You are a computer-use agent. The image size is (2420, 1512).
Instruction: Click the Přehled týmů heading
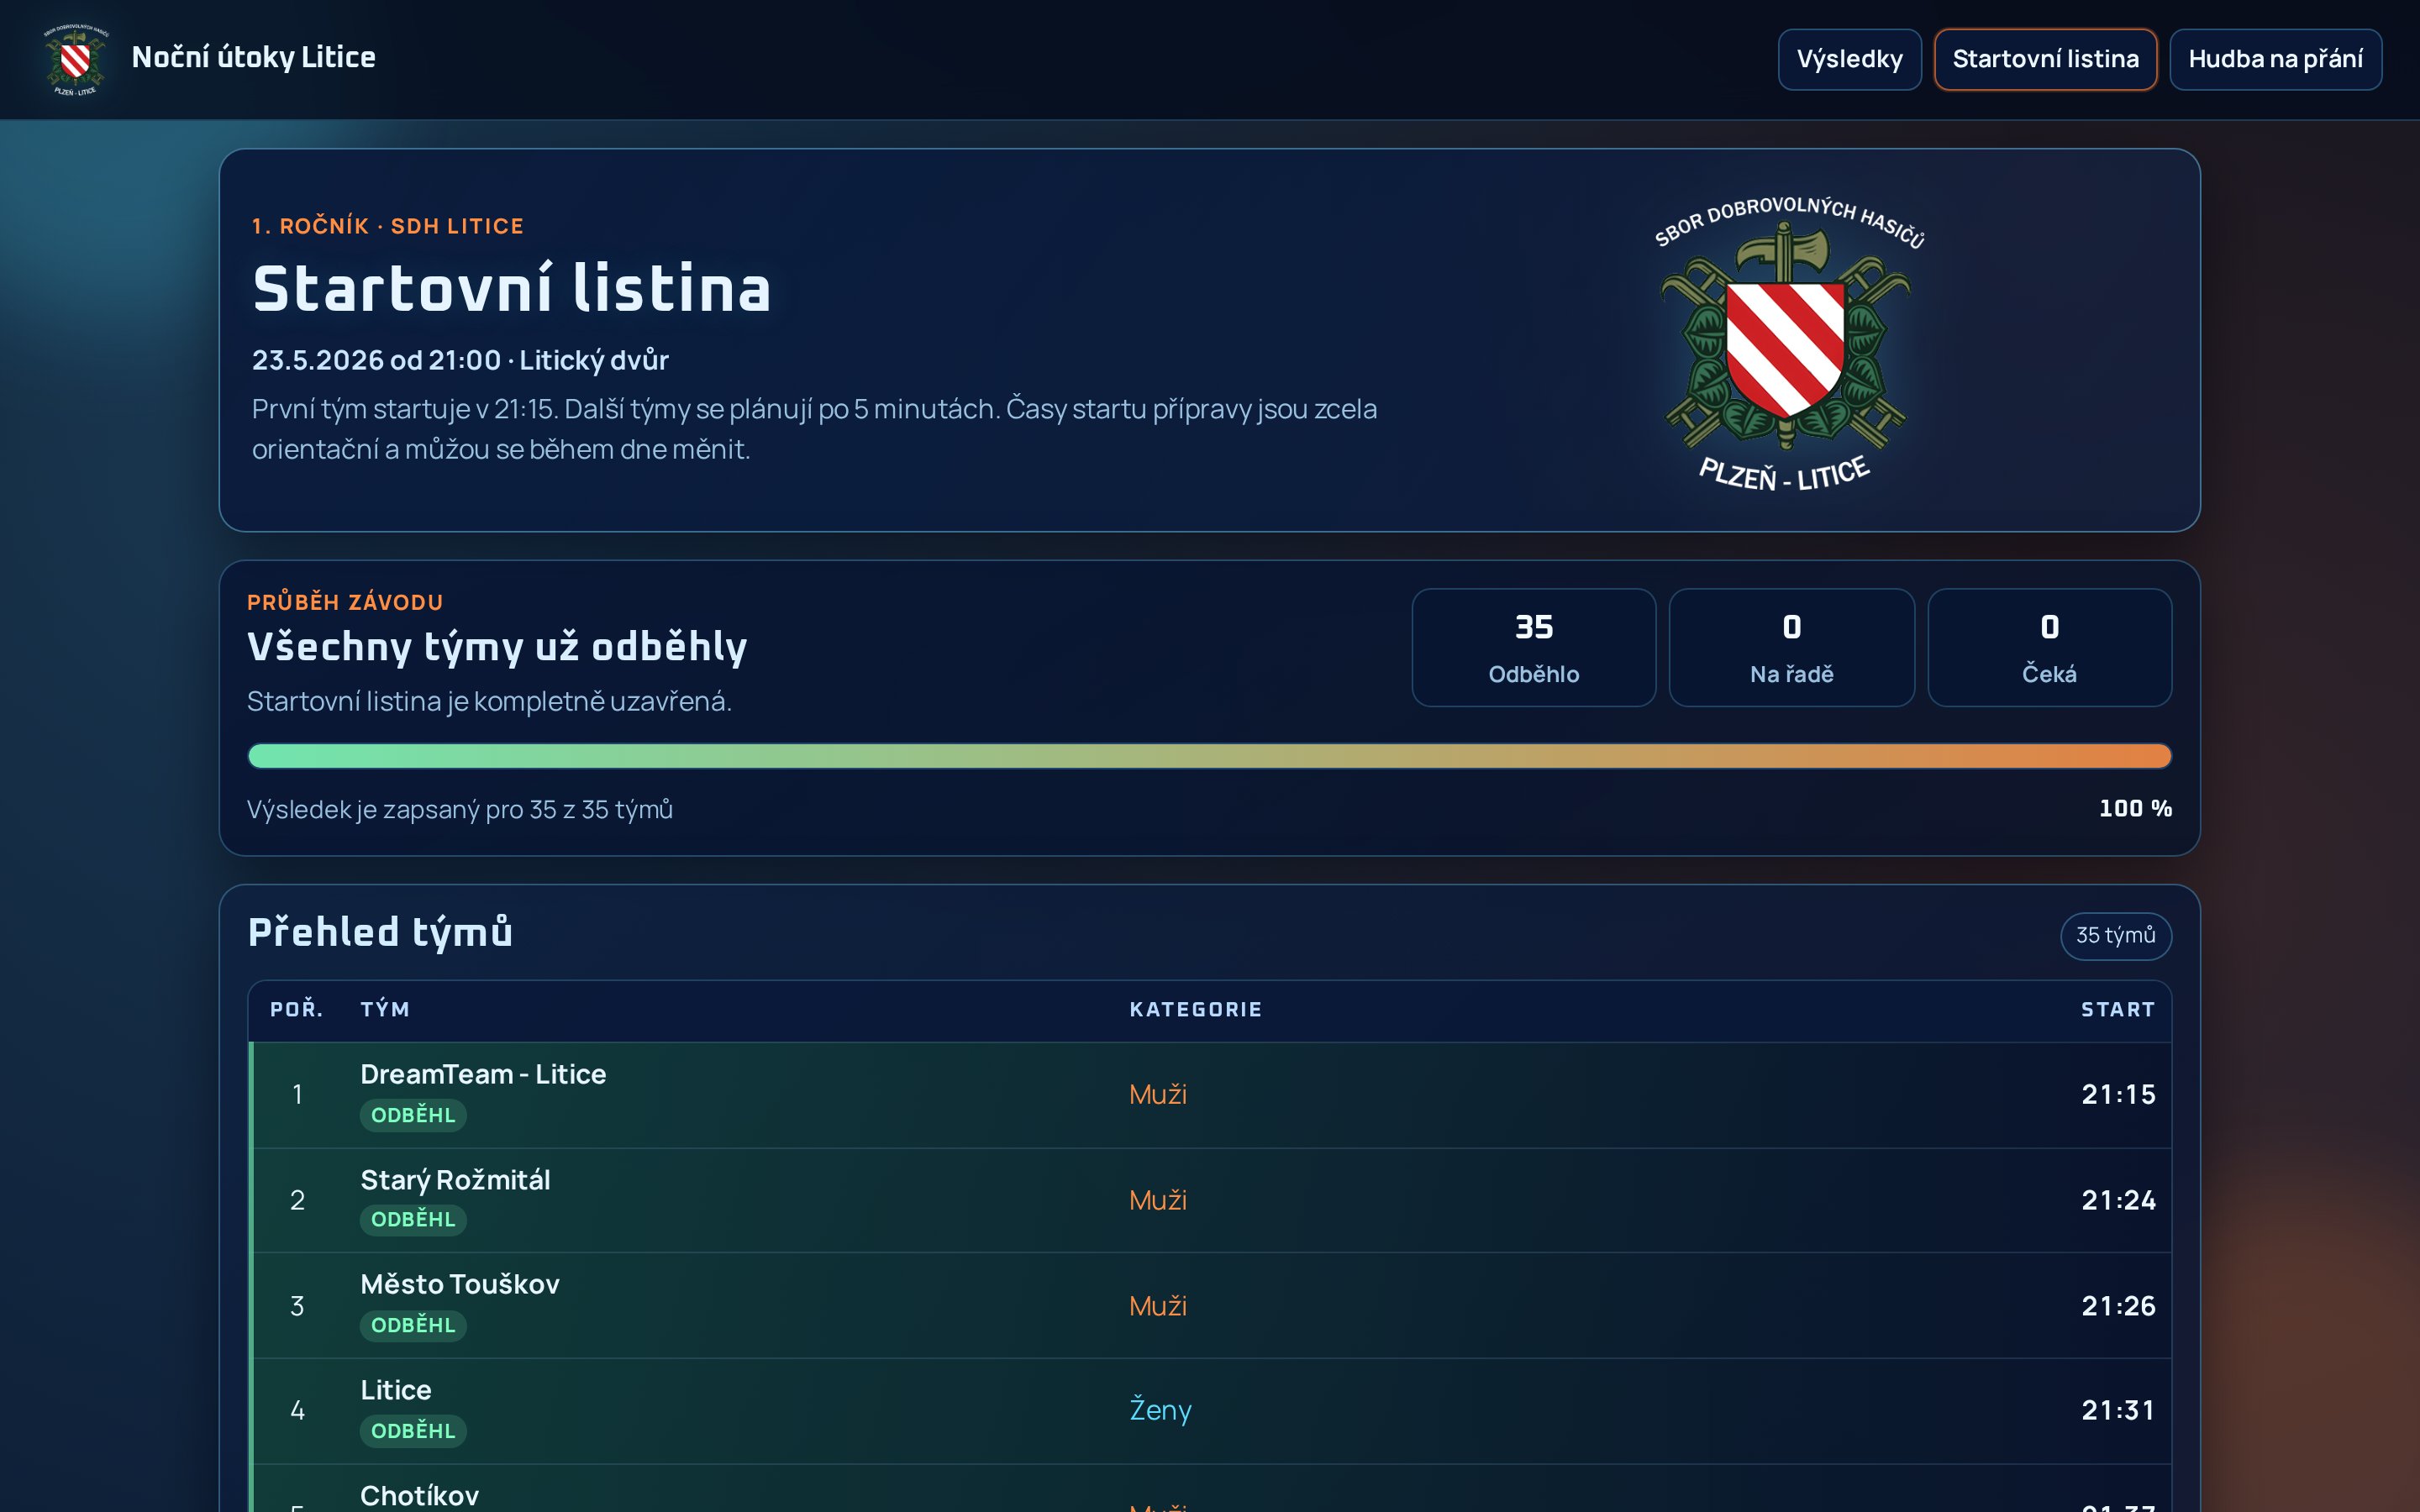(380, 932)
